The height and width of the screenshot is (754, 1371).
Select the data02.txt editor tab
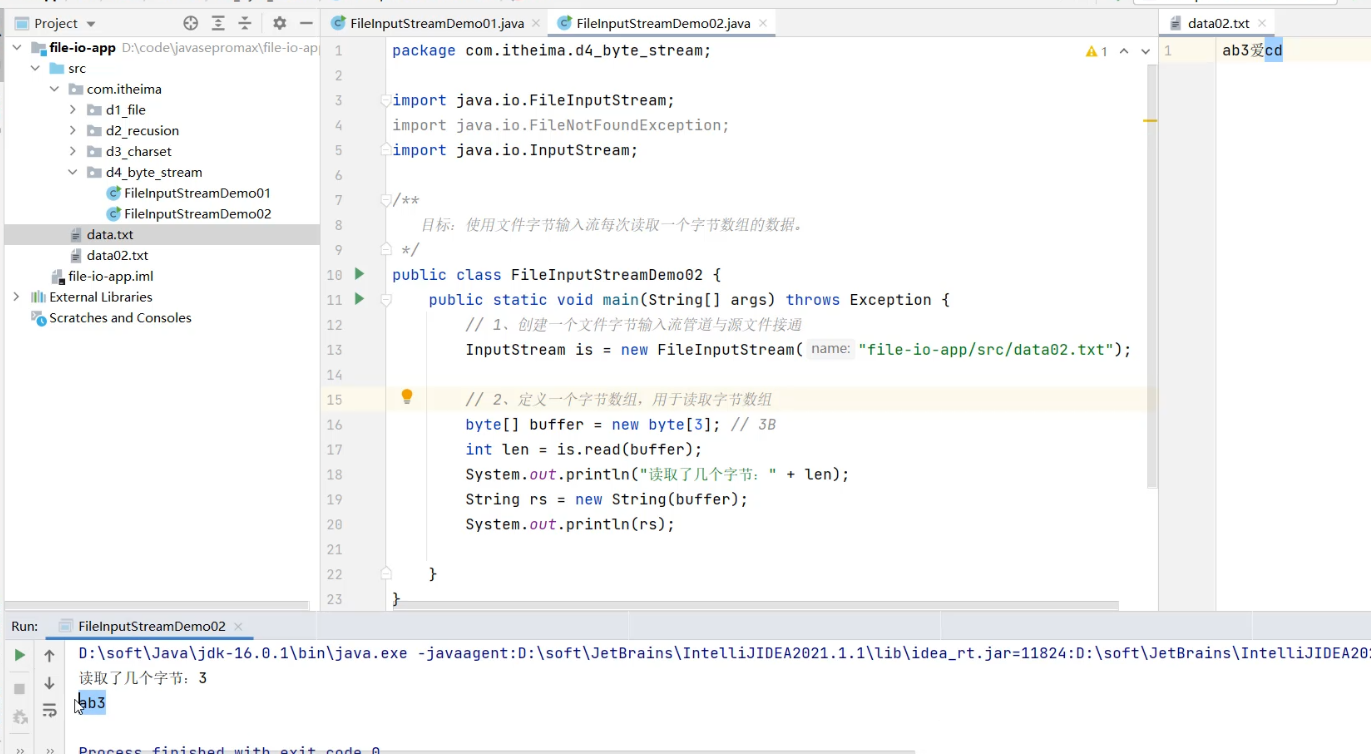(x=1218, y=23)
